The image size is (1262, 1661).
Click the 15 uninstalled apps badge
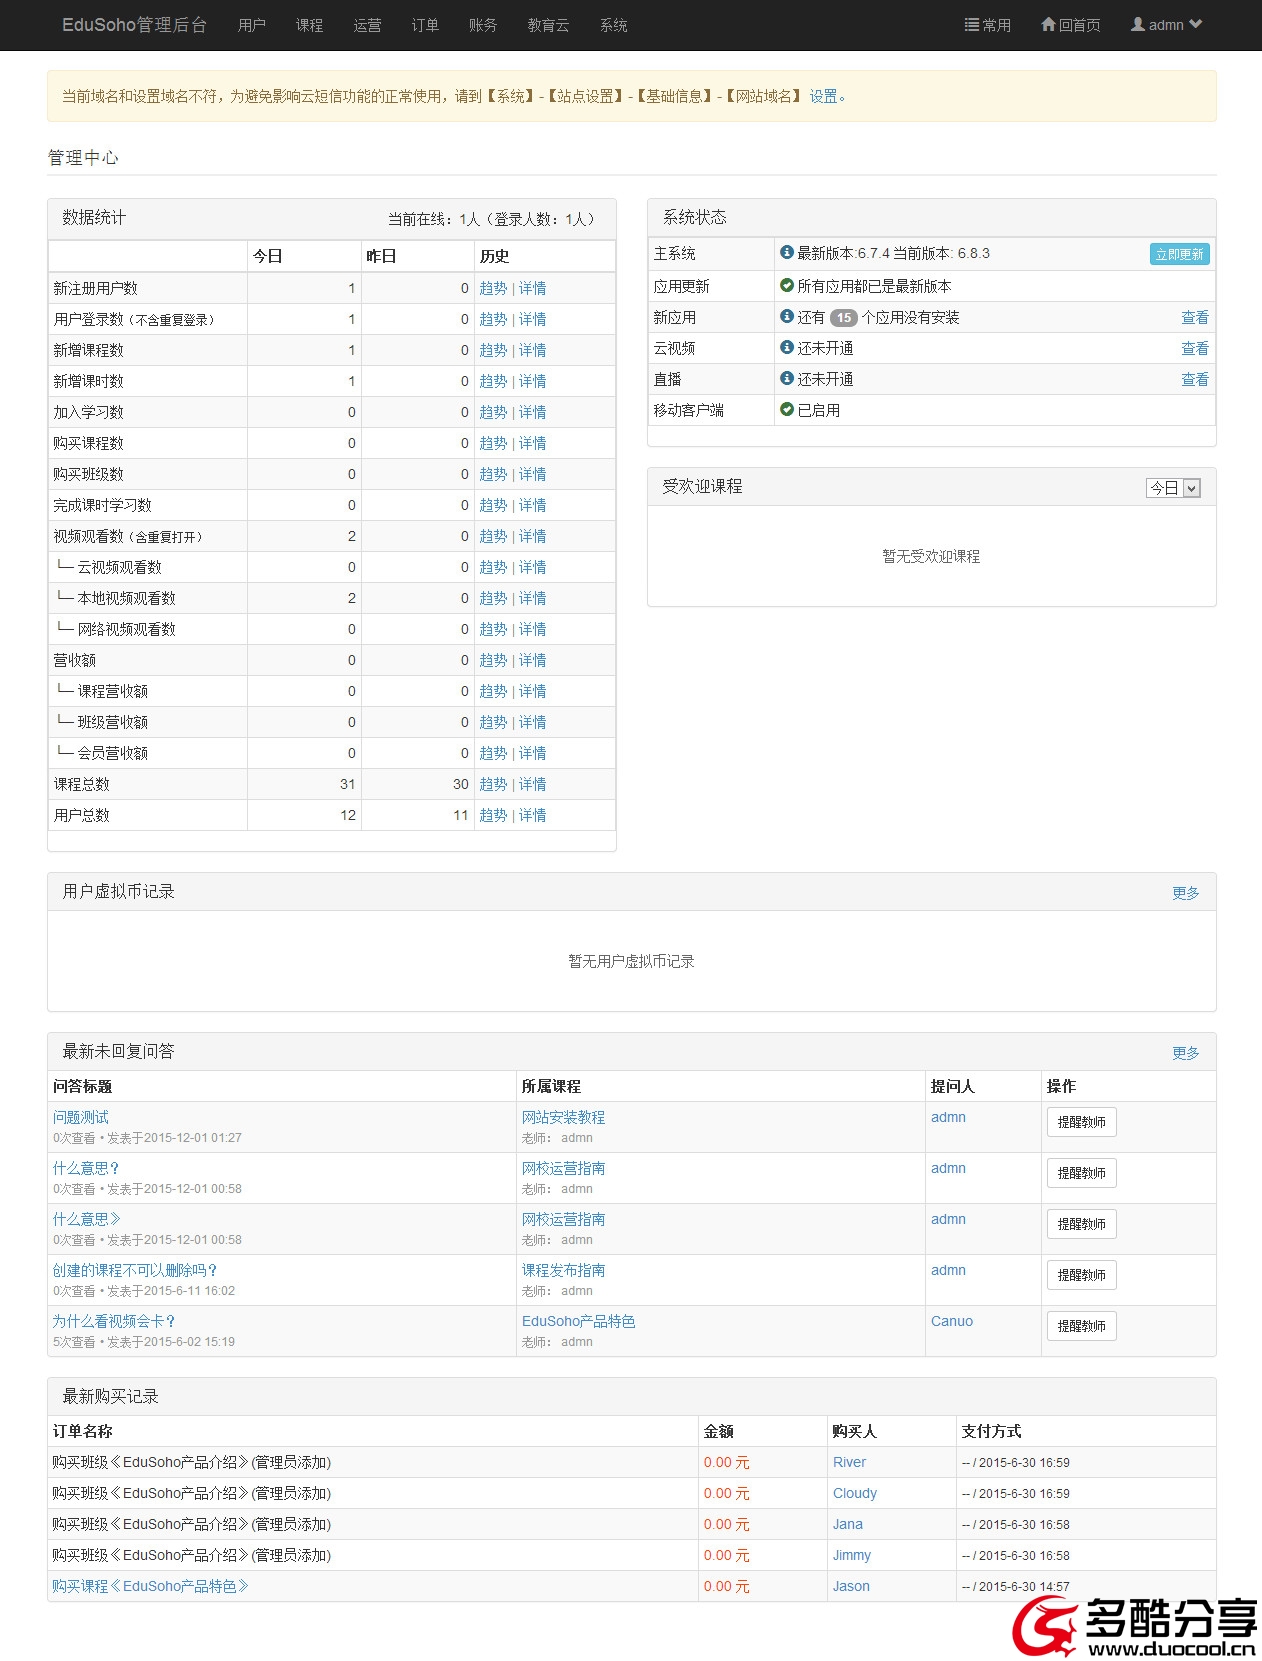pos(844,318)
